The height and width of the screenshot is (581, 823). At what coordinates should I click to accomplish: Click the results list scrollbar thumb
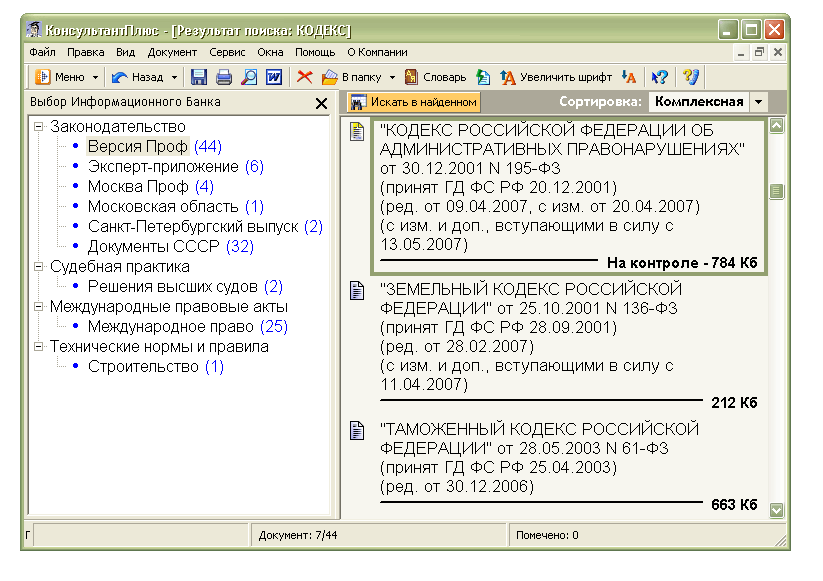pos(776,192)
